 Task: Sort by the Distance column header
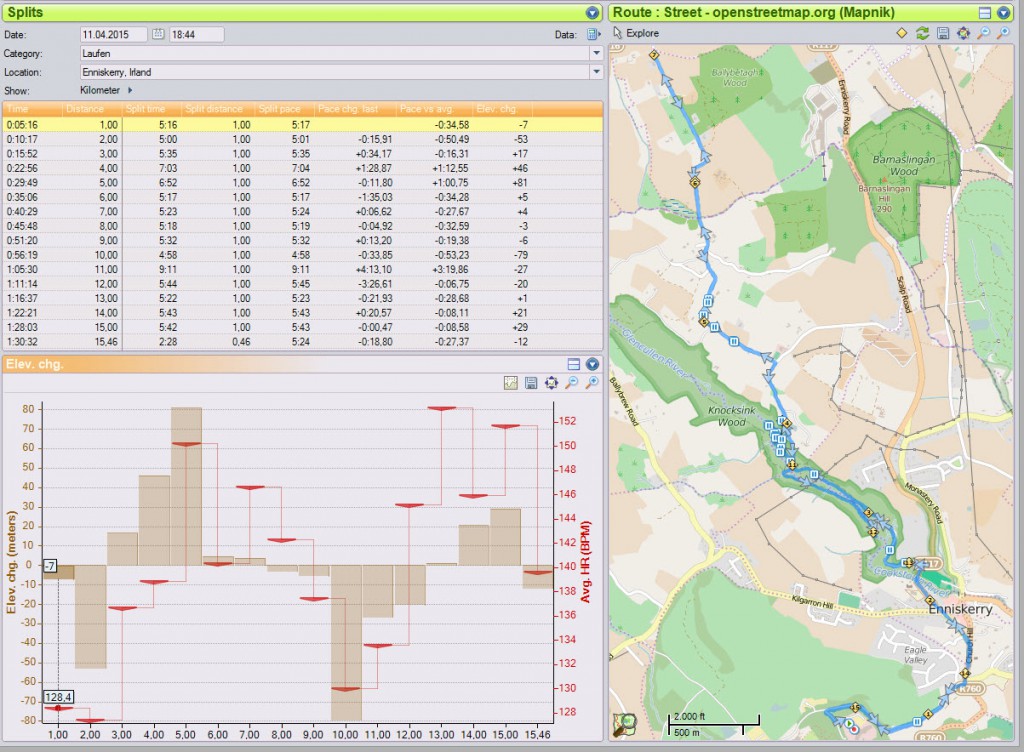pyautogui.click(x=92, y=109)
